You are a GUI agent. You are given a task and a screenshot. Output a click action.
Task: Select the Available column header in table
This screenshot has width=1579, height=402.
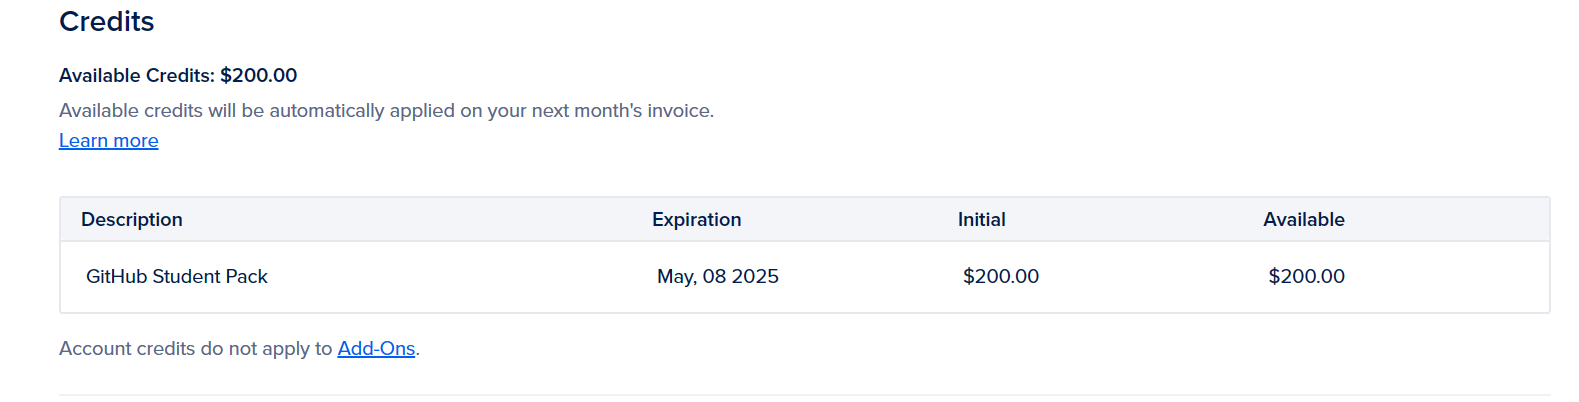(x=1303, y=220)
